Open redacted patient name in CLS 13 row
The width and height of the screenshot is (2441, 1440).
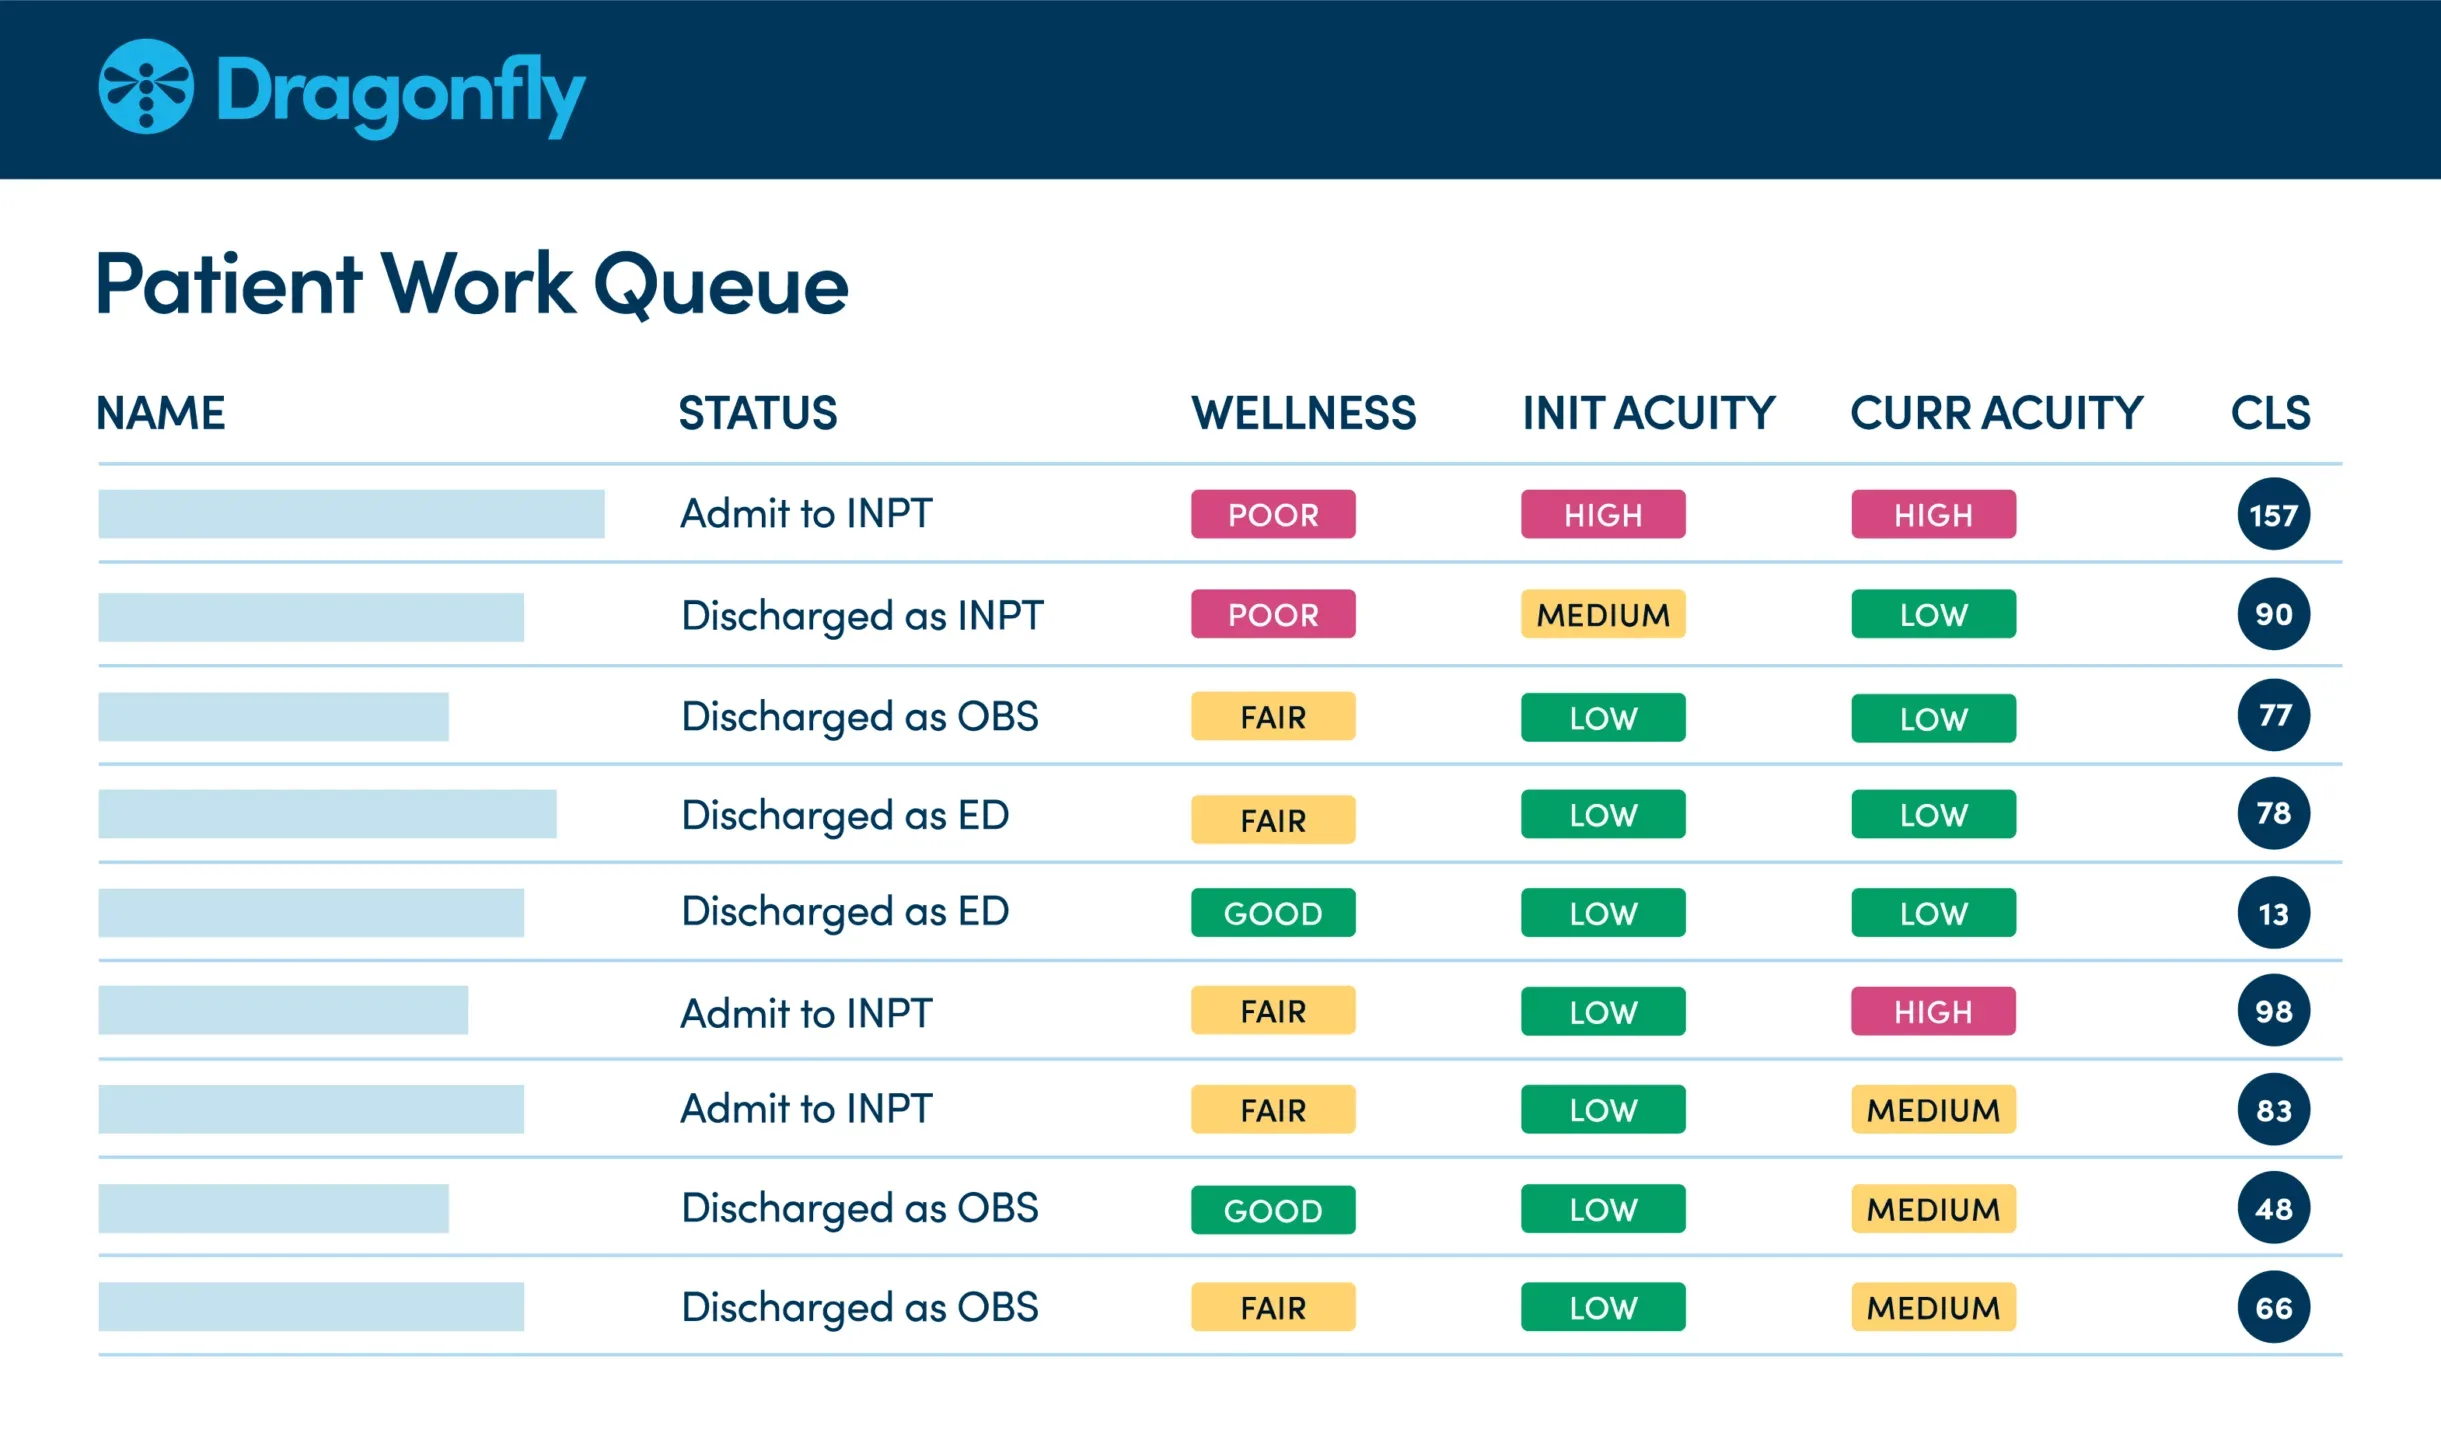tap(311, 913)
